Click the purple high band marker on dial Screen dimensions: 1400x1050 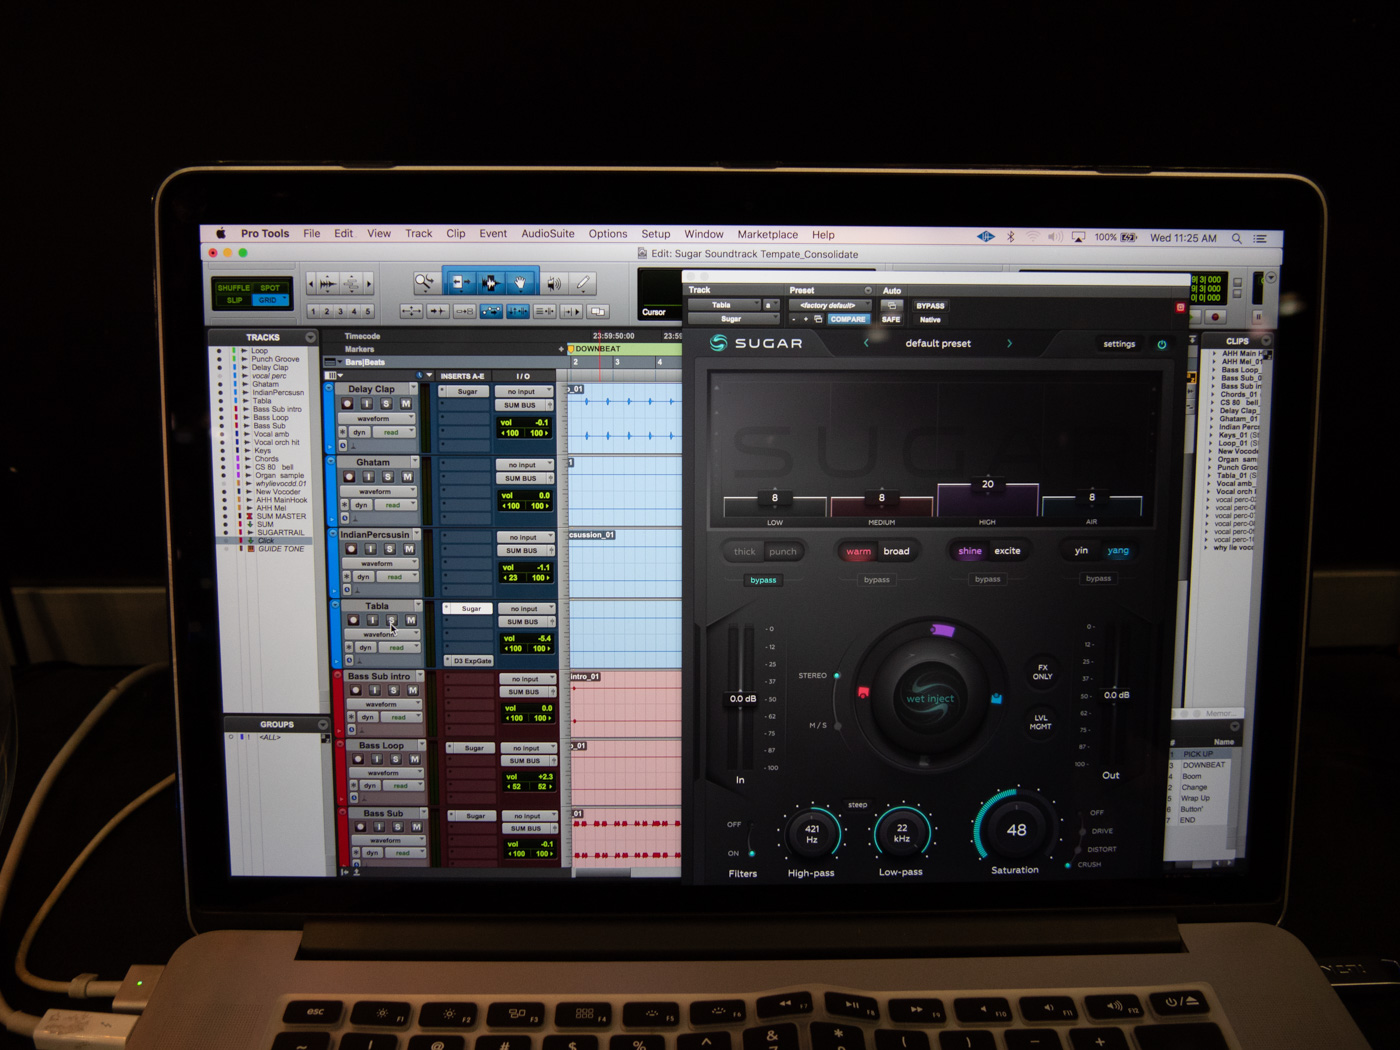pyautogui.click(x=942, y=630)
